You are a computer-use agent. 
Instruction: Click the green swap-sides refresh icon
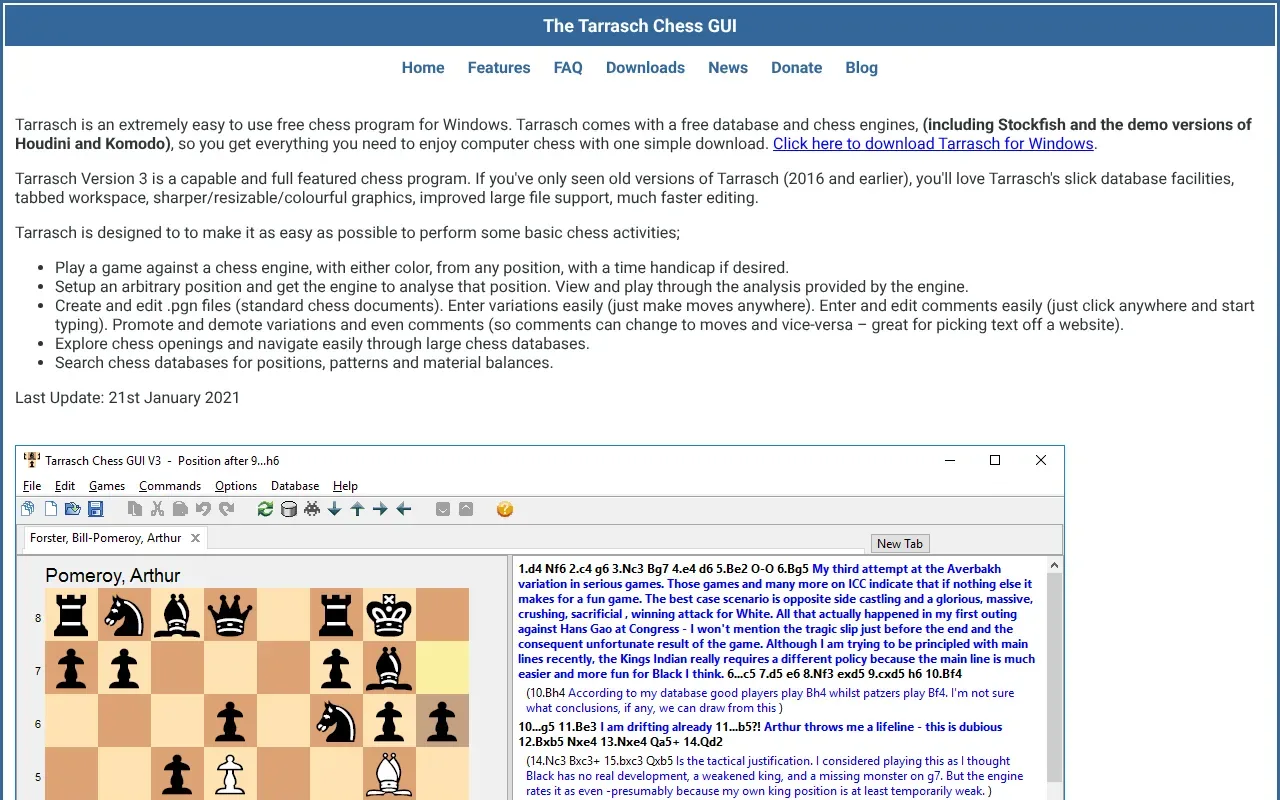click(x=264, y=508)
